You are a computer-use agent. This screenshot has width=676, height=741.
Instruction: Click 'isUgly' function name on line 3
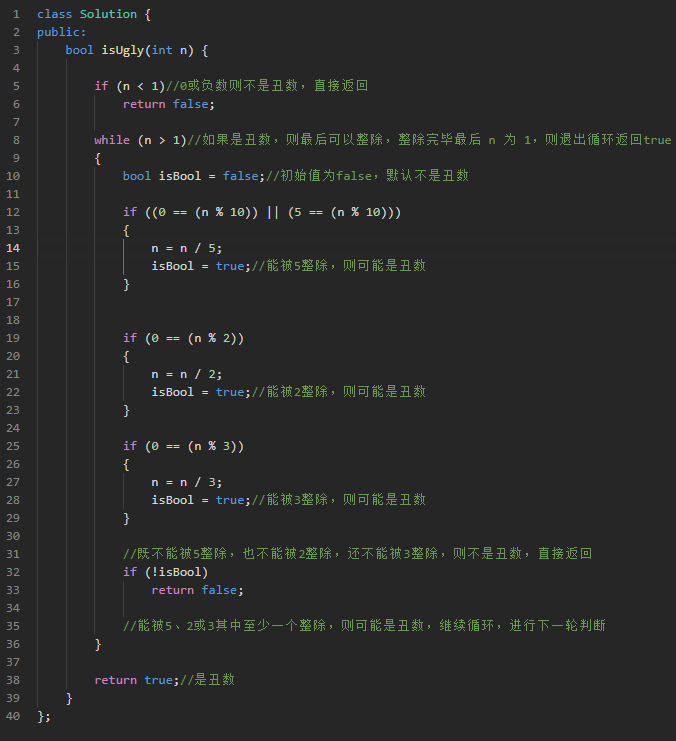tap(122, 50)
